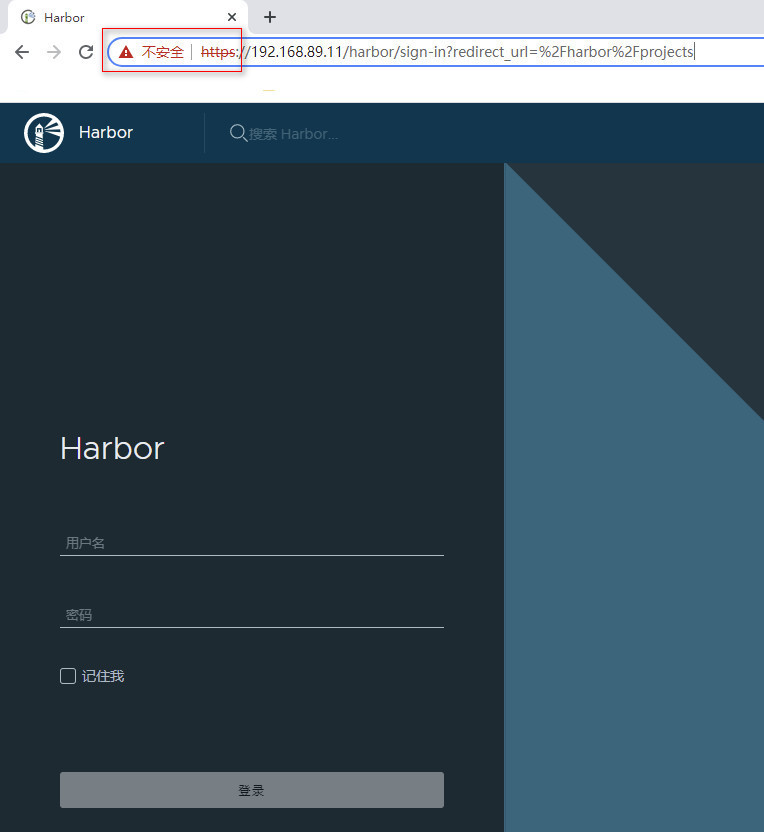Screen dimensions: 764x832
Task: Select the Harbor browser tab
Action: 127,18
